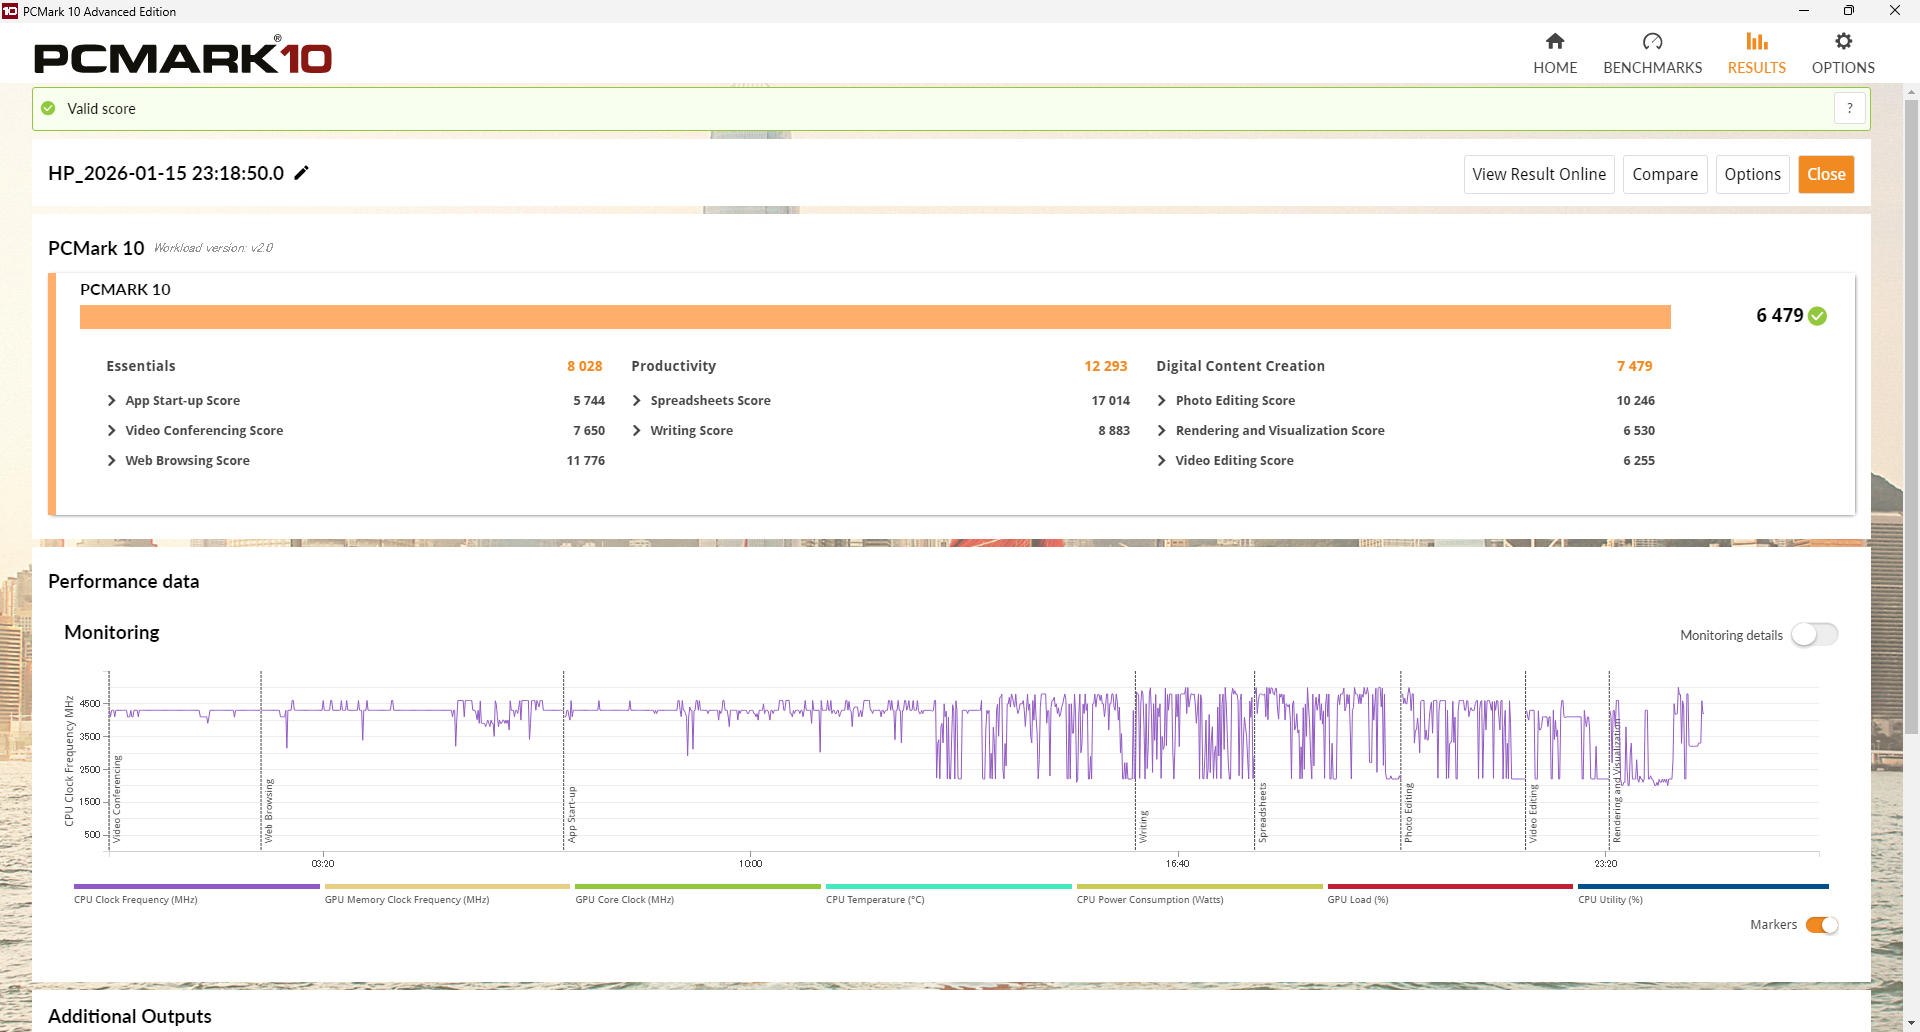
Task: Select GPU Load red legend bar
Action: point(1449,886)
